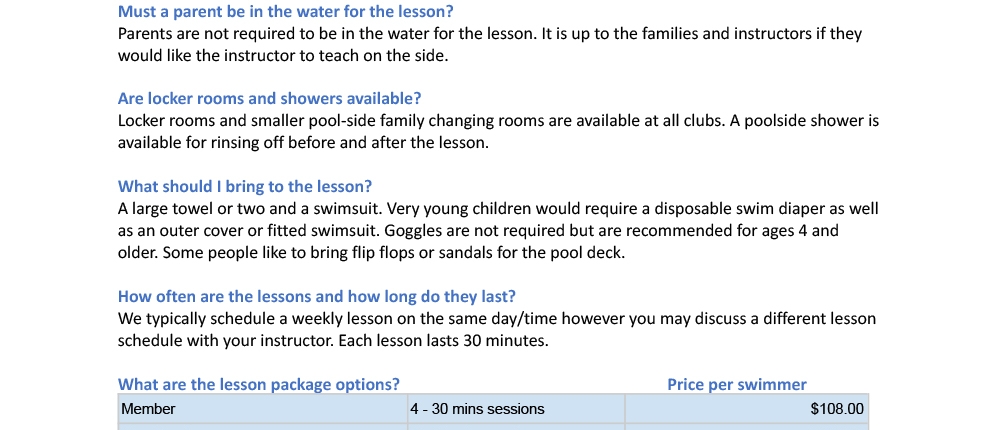
Task: Click text 'Some people like to bring flip flops'
Action: [x=288, y=253]
